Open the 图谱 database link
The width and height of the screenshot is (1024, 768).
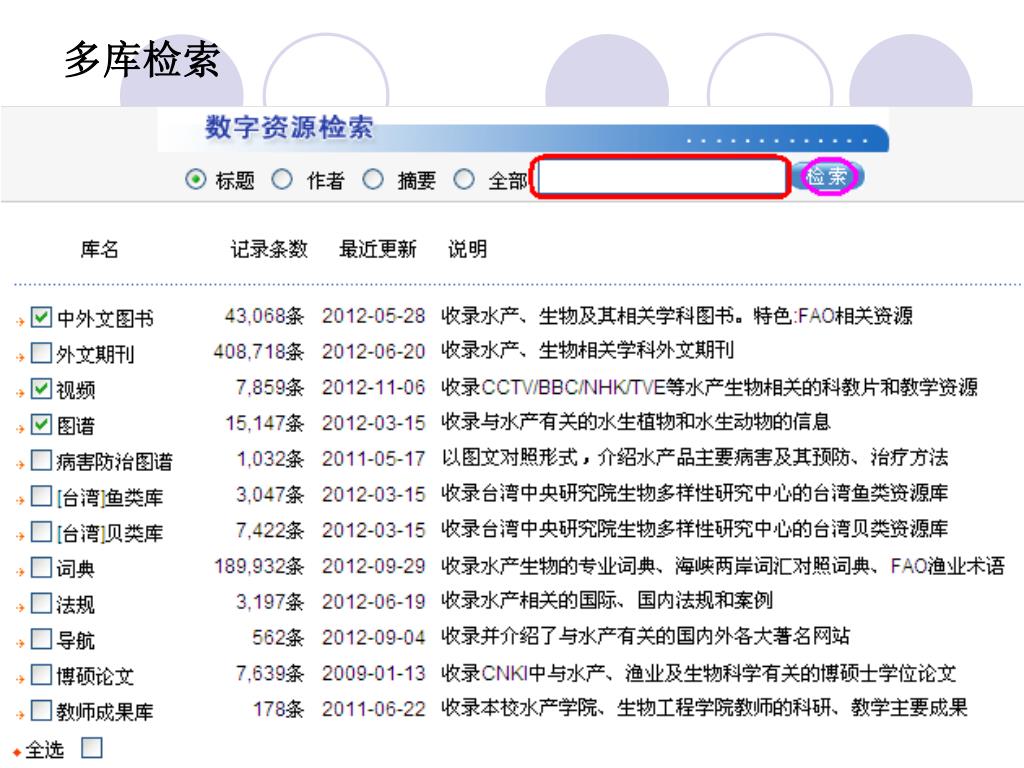point(76,426)
